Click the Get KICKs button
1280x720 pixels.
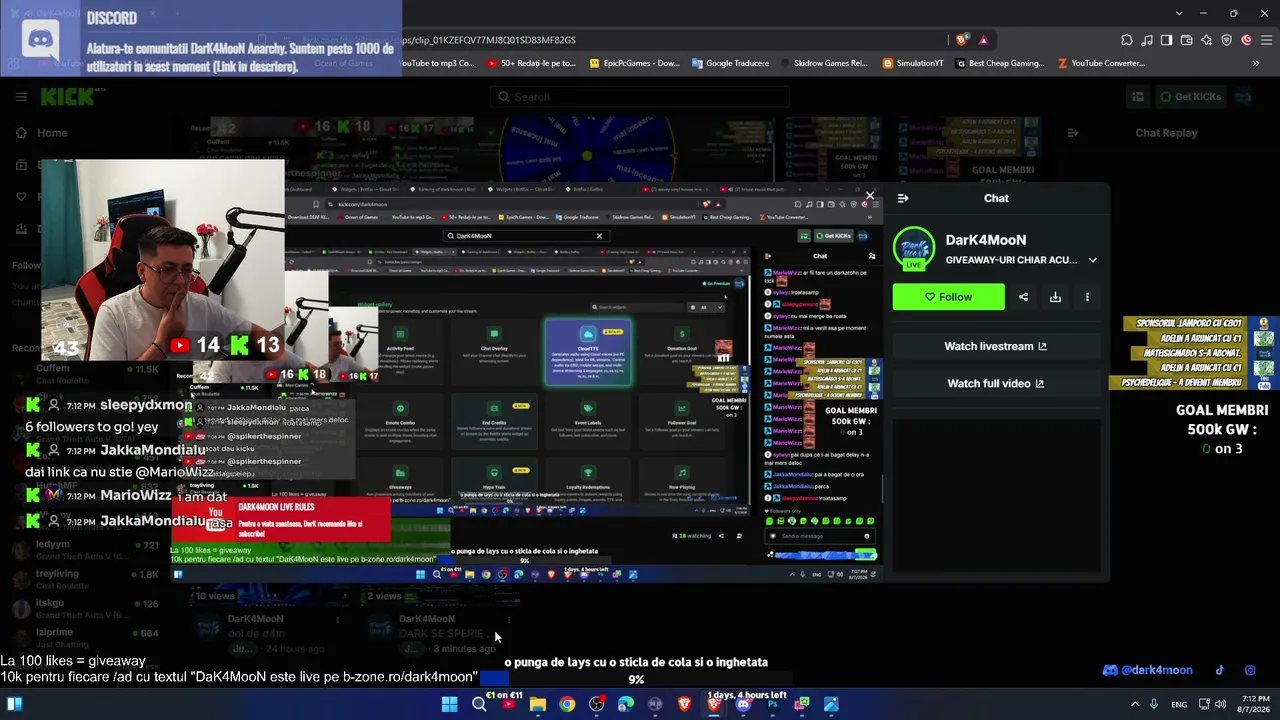(x=1190, y=97)
